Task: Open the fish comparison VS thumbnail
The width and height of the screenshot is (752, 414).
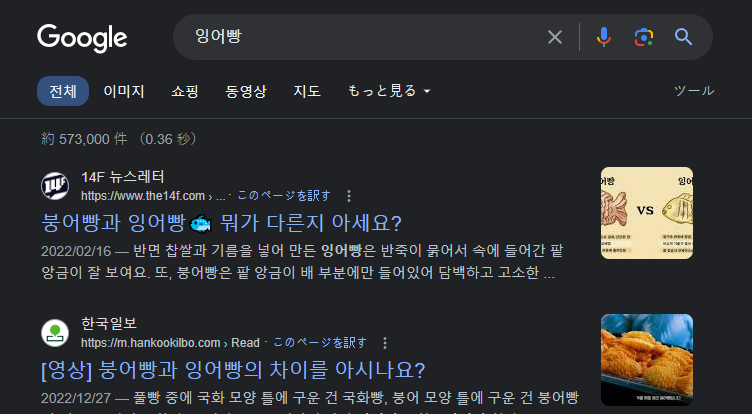Action: (x=646, y=213)
